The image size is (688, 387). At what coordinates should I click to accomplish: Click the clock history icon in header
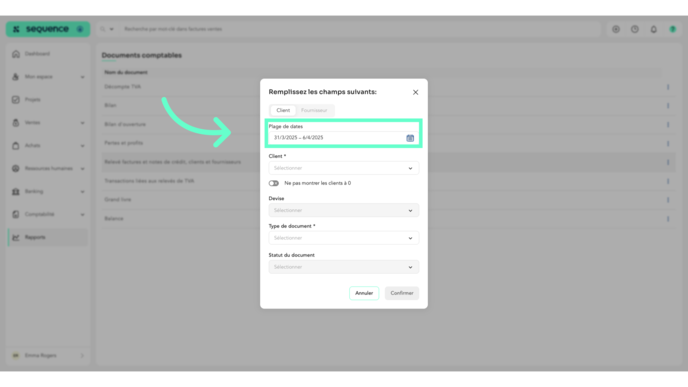tap(635, 29)
